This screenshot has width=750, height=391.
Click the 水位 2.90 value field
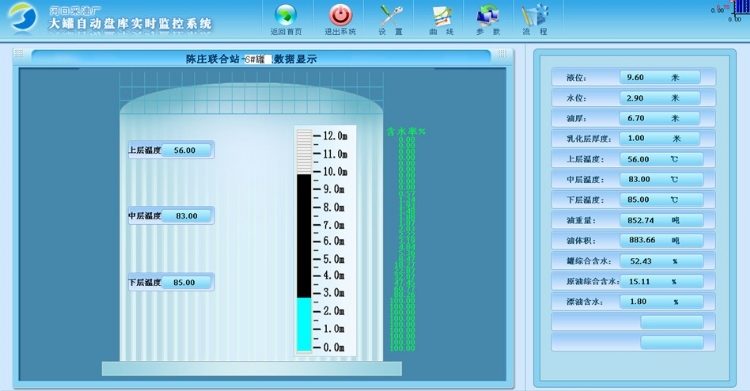click(x=660, y=98)
